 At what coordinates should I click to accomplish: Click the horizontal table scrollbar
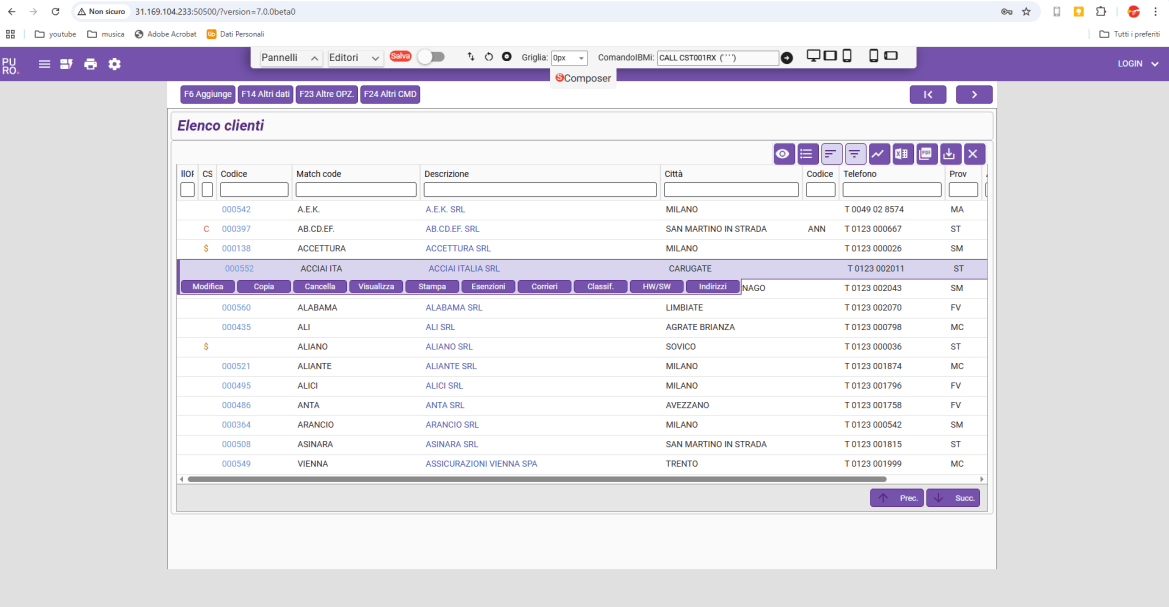coord(537,479)
